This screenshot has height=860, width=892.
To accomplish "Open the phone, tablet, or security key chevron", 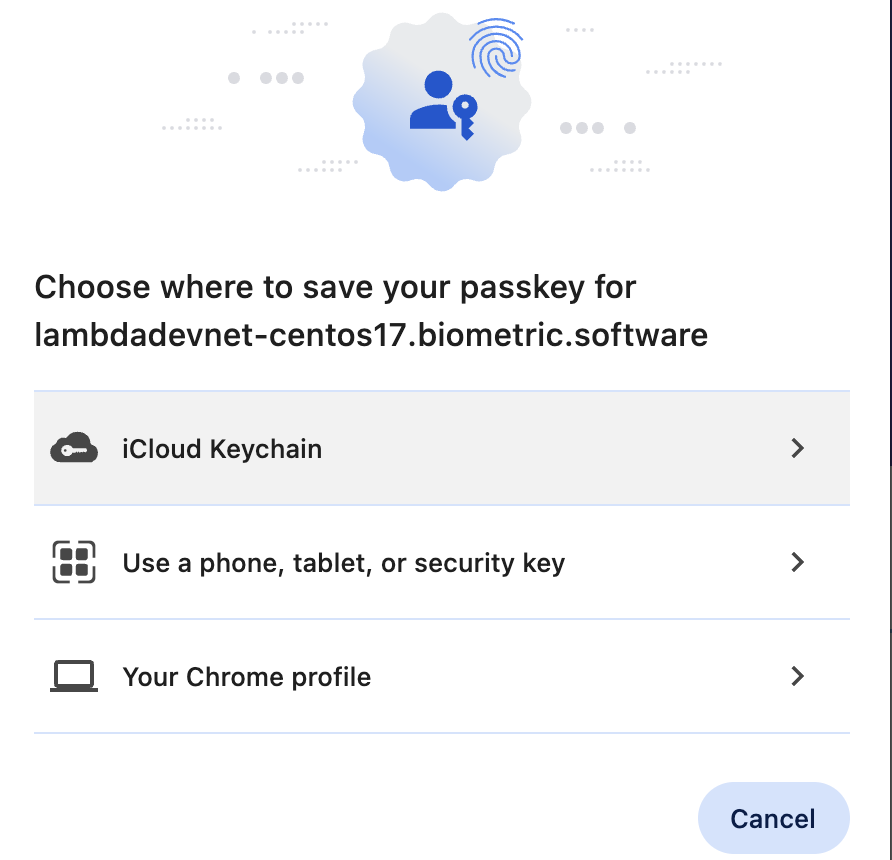I will pos(798,563).
